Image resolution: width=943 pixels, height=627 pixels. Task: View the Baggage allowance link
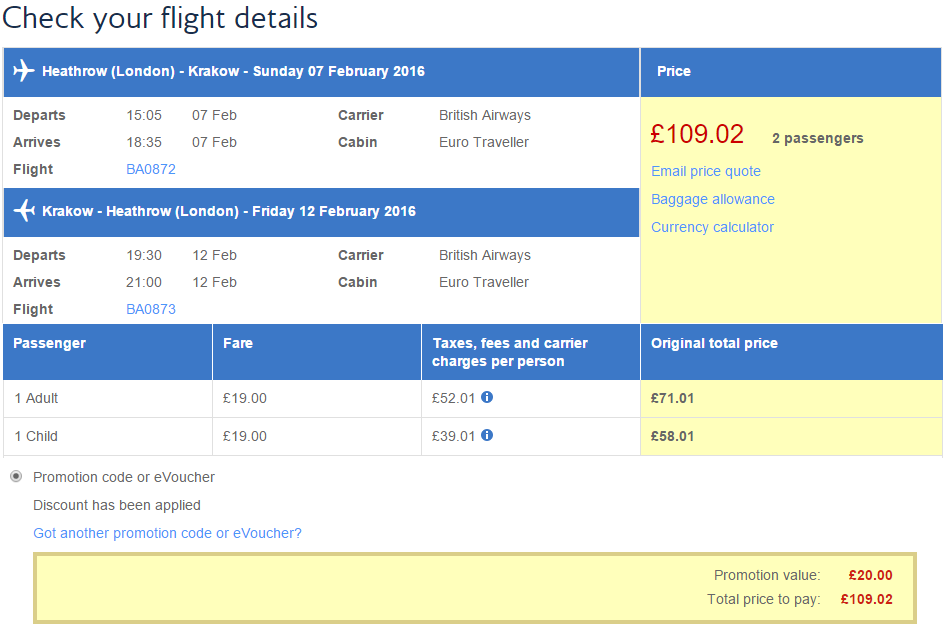coord(713,199)
